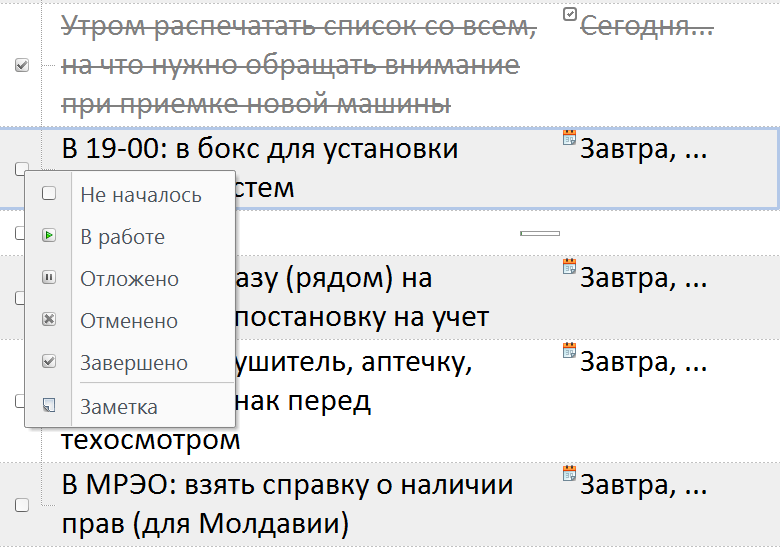Click the calendar icon of the "В 19-00" task

[570, 138]
